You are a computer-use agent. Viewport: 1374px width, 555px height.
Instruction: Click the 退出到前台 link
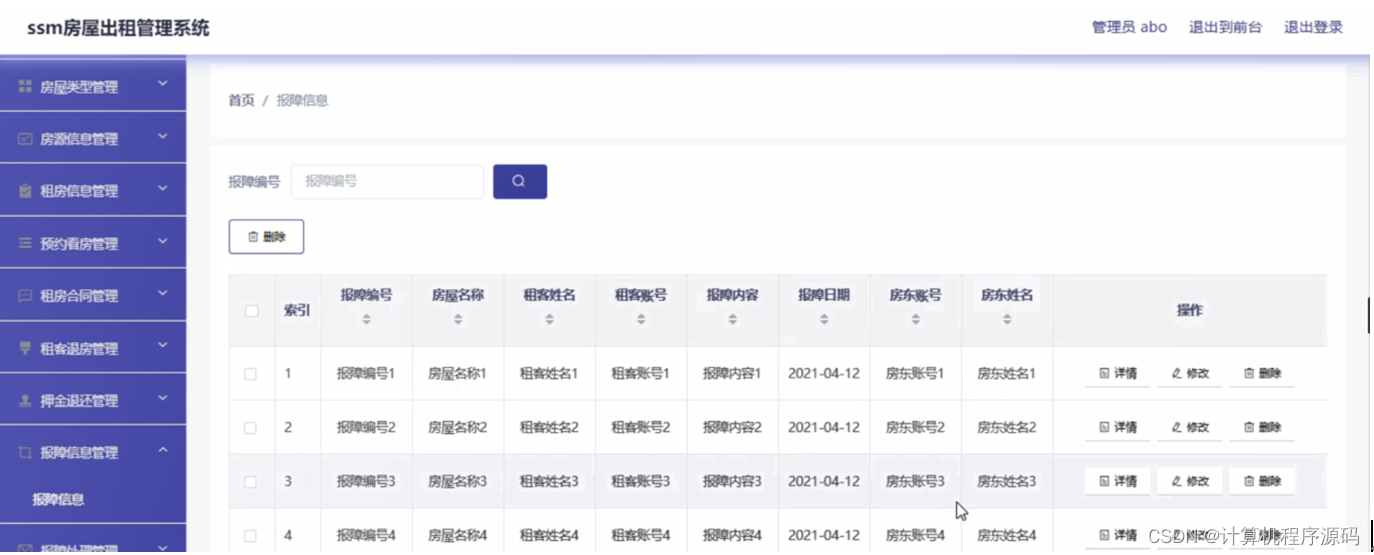(x=1225, y=27)
